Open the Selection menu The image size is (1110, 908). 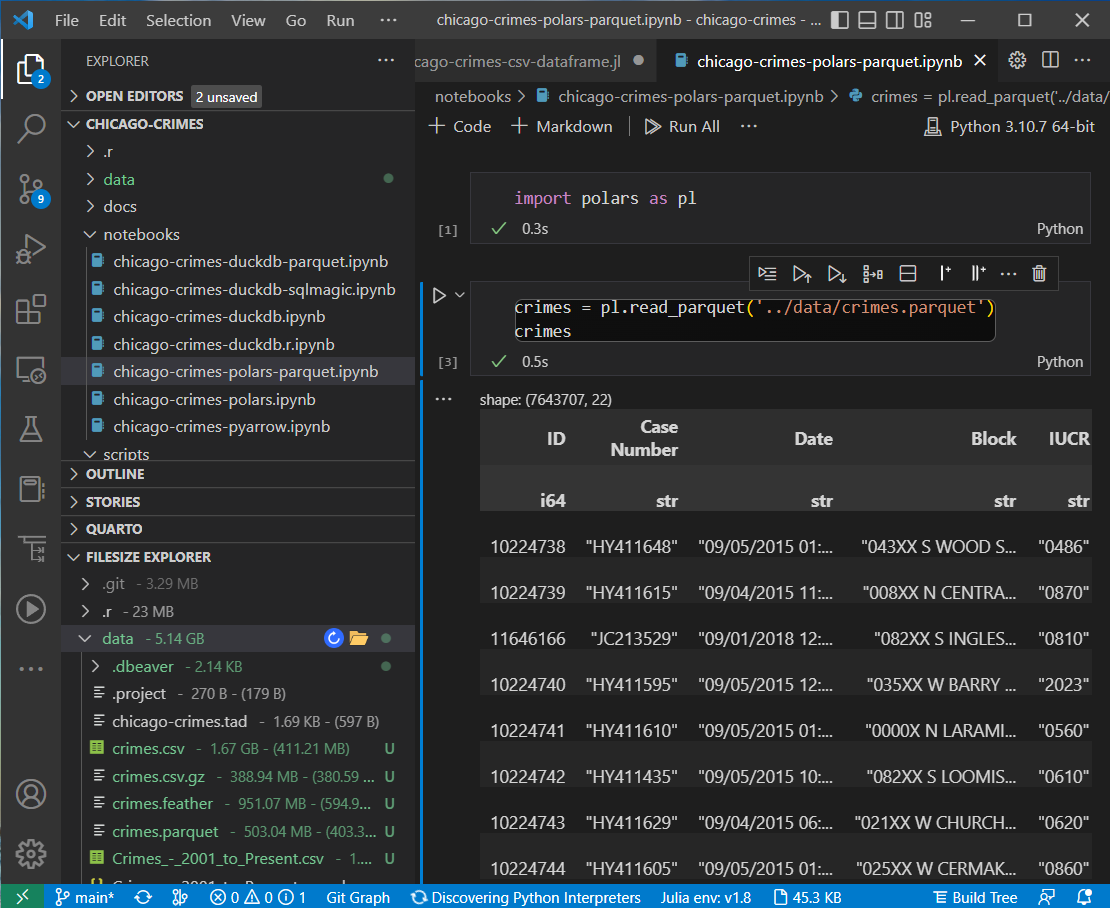coord(178,20)
